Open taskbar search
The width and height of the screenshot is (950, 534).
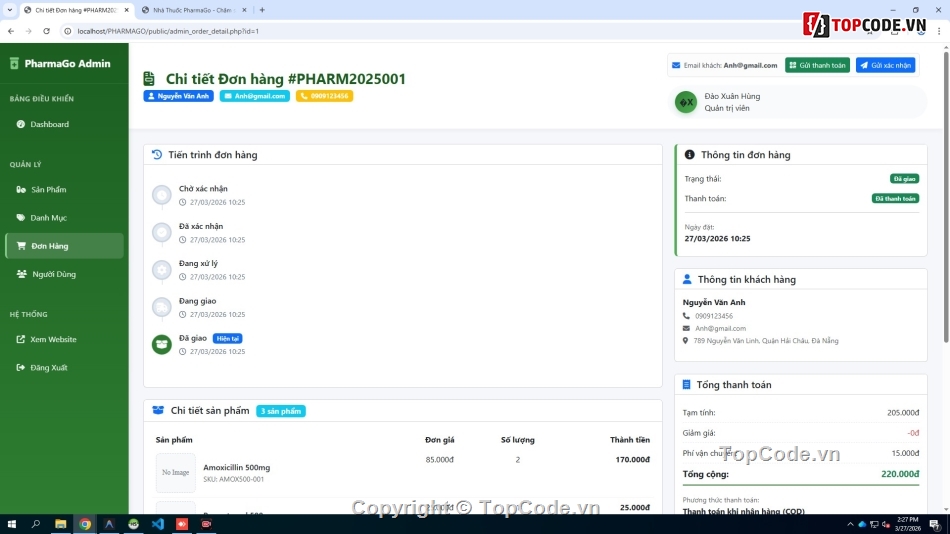coord(36,524)
